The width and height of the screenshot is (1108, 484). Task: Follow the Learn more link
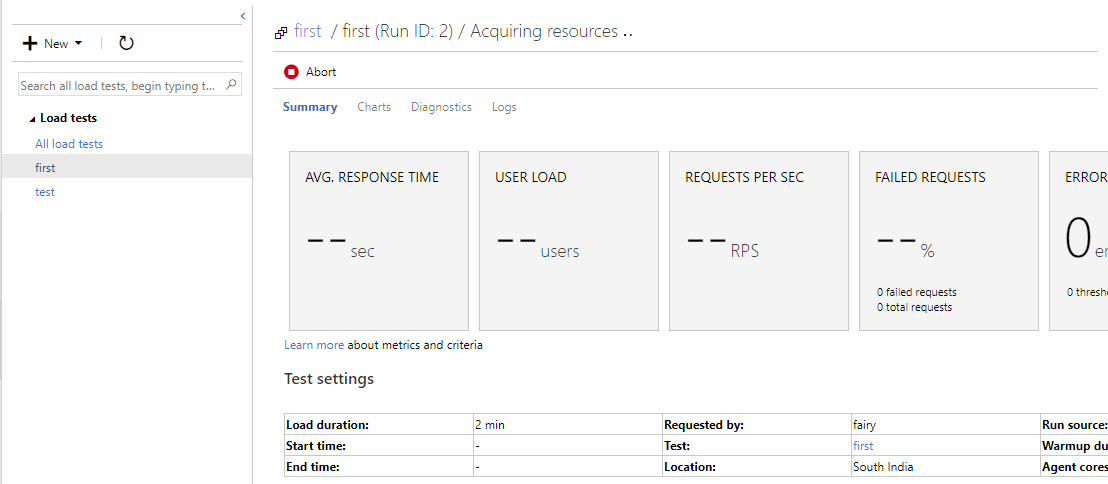tap(314, 345)
